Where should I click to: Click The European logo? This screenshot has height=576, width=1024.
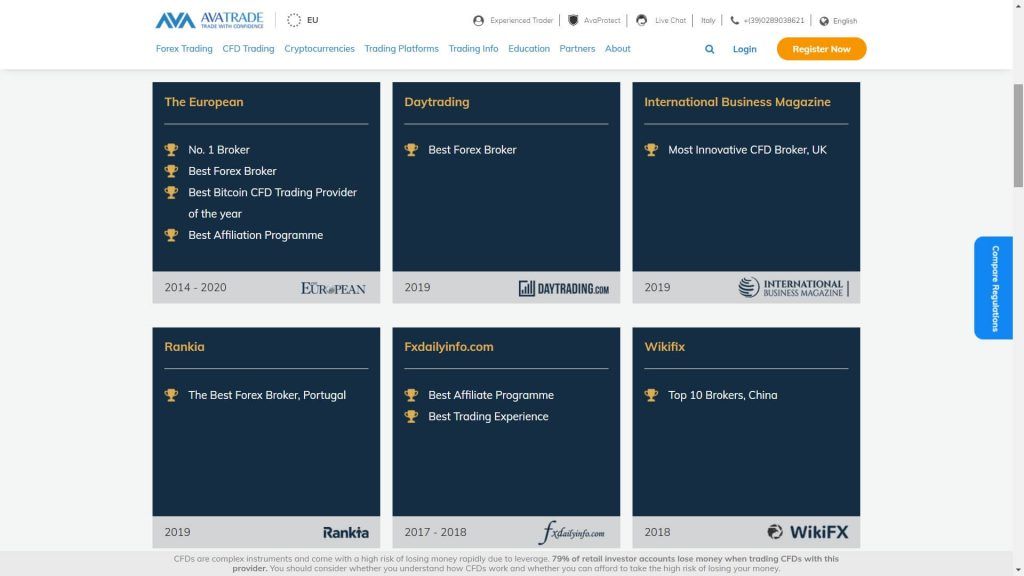click(x=333, y=288)
